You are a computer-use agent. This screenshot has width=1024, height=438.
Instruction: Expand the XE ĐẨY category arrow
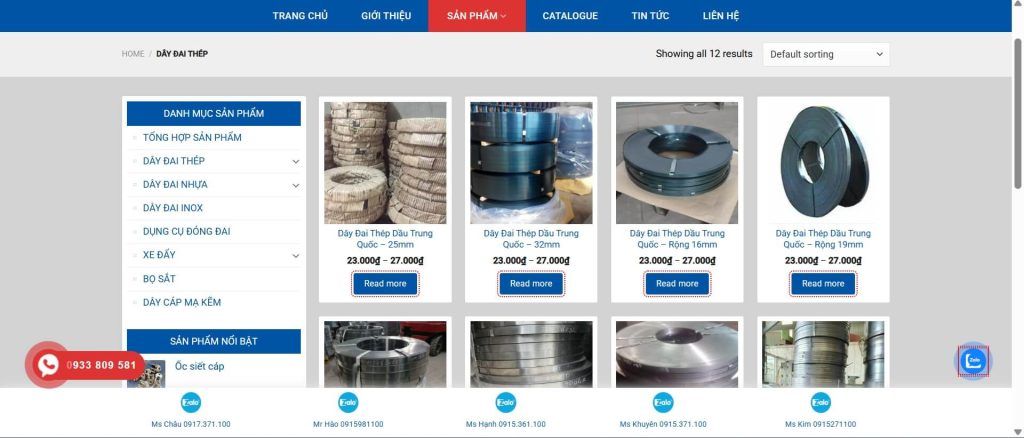296,255
